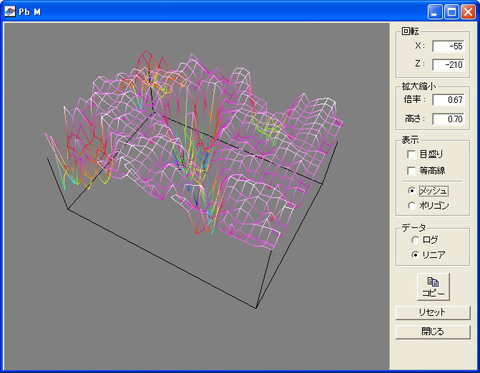This screenshot has height=373, width=480.
Task: Focus the 高さ height field
Action: [x=448, y=119]
